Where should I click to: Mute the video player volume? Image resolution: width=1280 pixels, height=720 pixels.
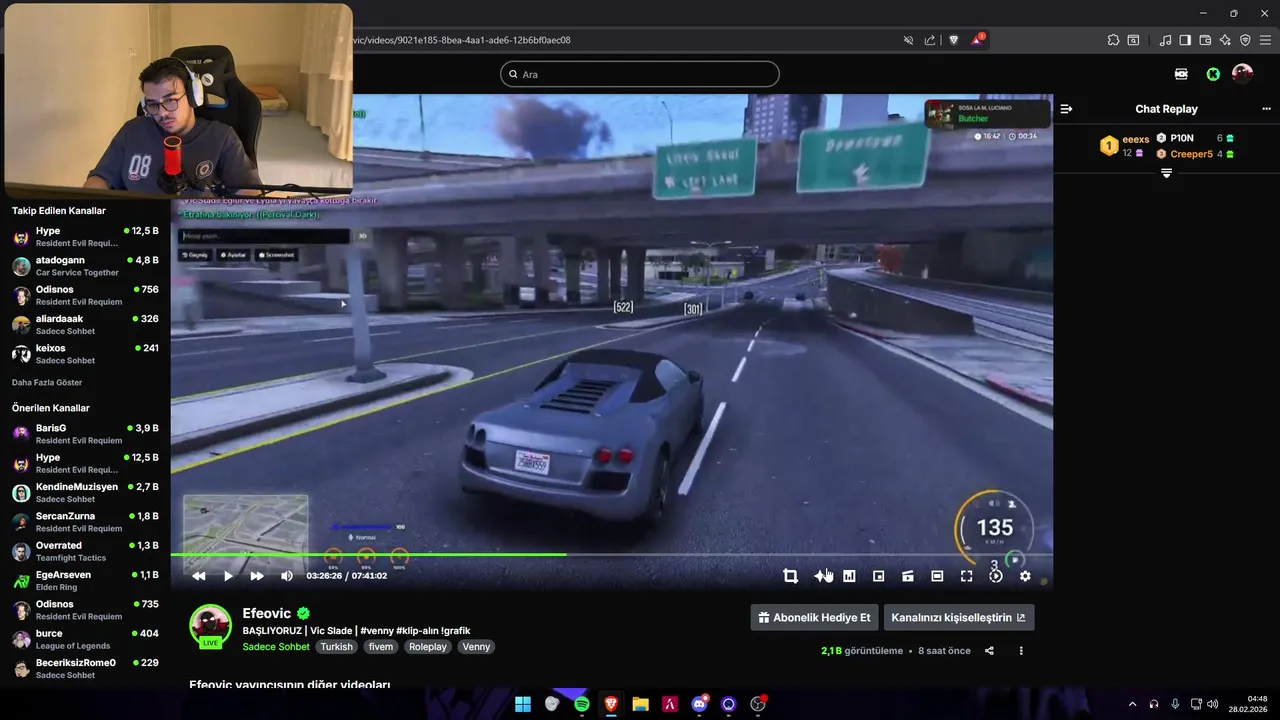(x=287, y=576)
